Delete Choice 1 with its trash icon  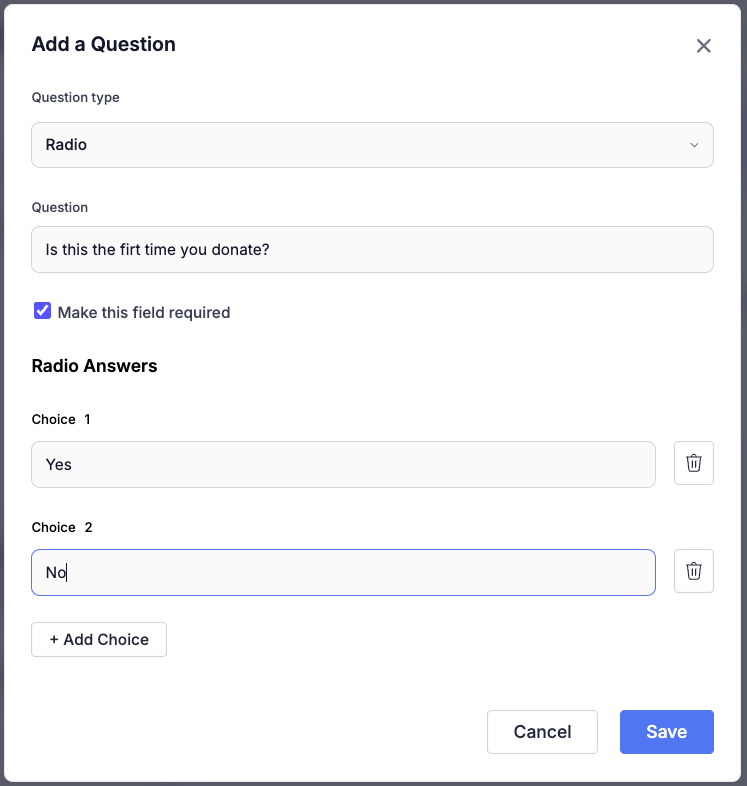coord(693,463)
